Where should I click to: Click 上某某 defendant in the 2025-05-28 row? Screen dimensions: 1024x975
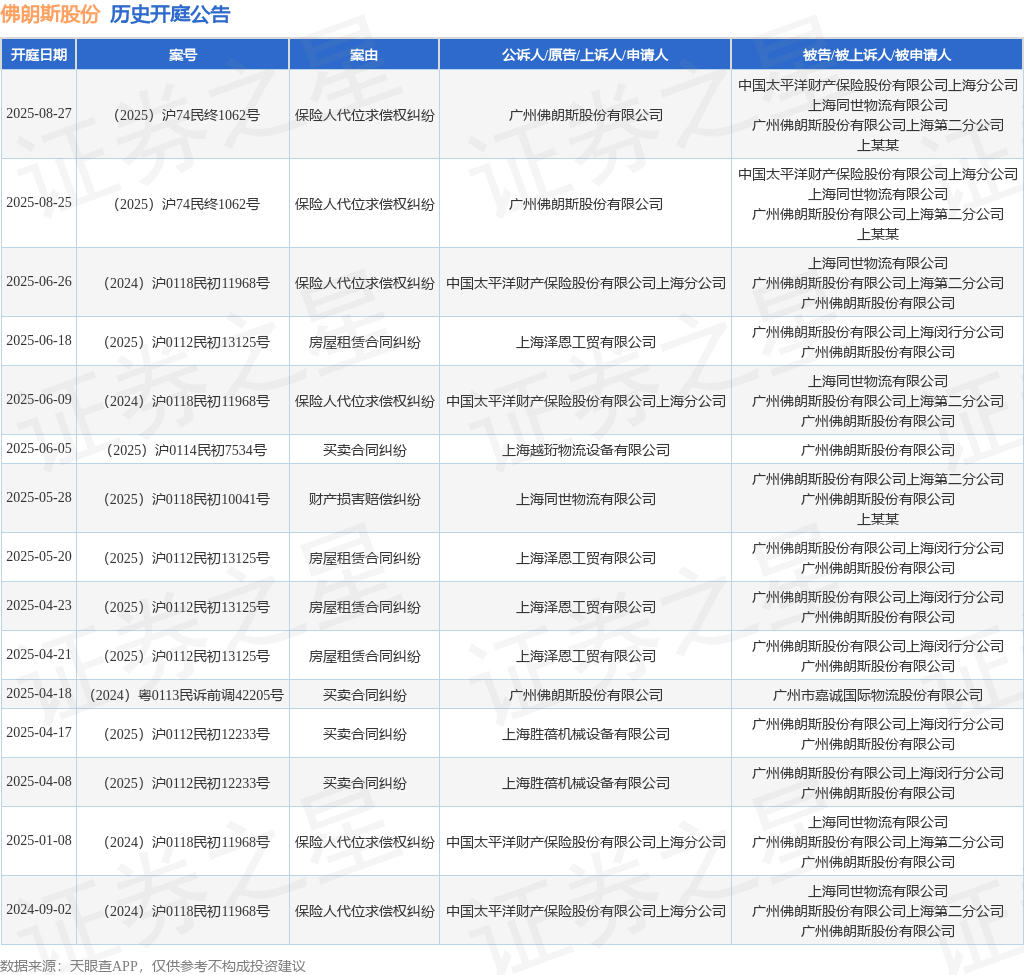click(x=878, y=519)
